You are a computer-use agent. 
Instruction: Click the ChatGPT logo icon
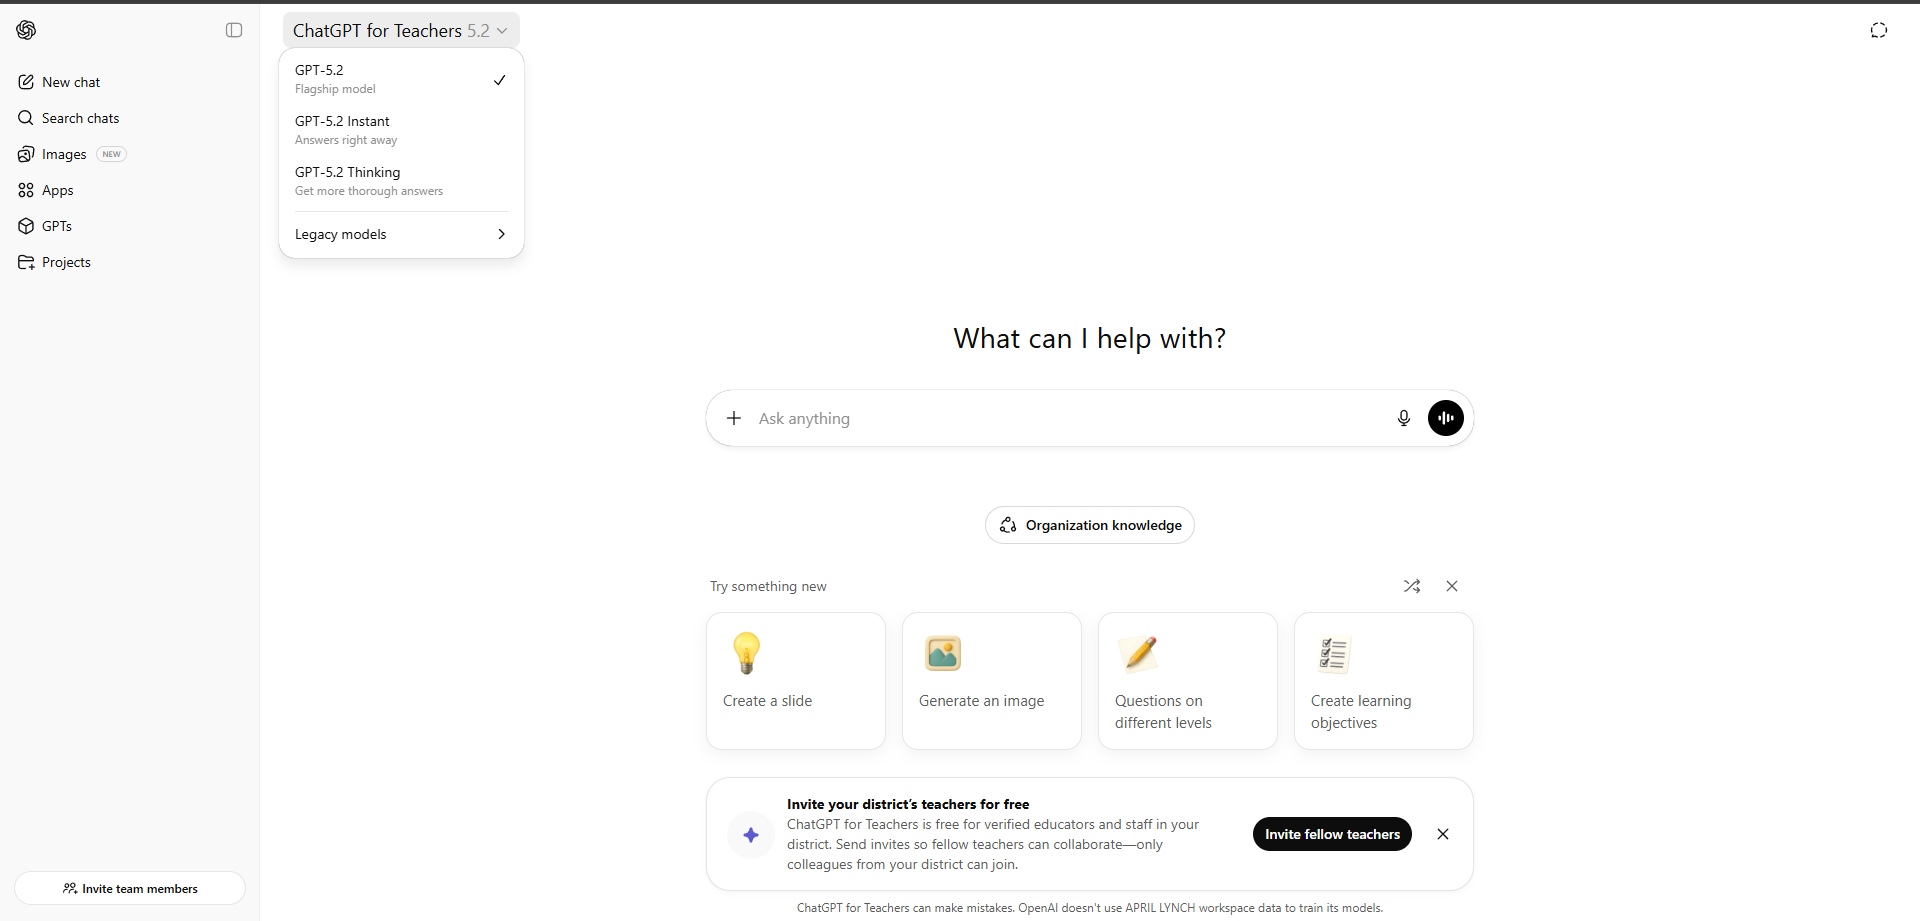(x=27, y=30)
